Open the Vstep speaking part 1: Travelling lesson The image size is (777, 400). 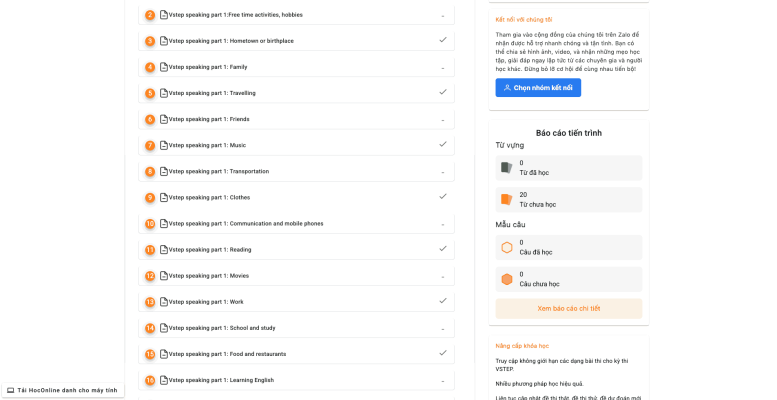(x=296, y=93)
